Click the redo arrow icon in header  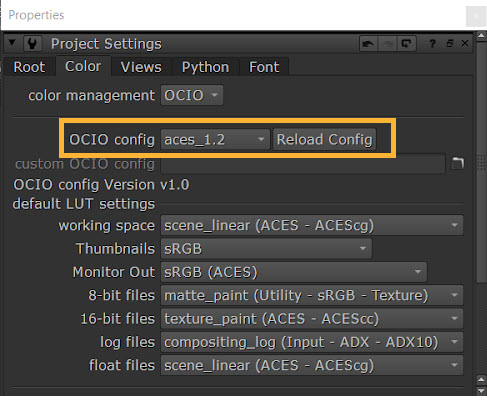pyautogui.click(x=387, y=43)
